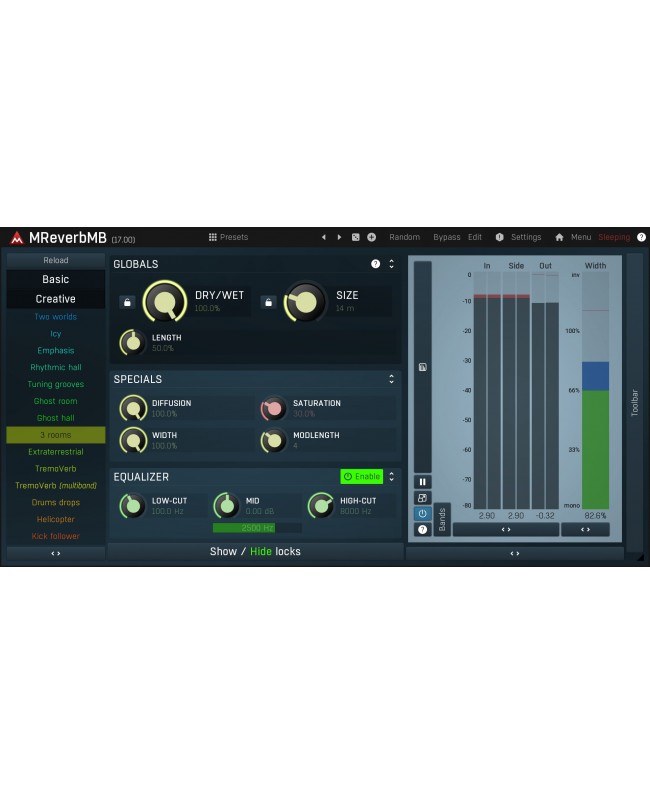Click the preset list collapse arrows
The image size is (650, 794).
pyautogui.click(x=56, y=553)
